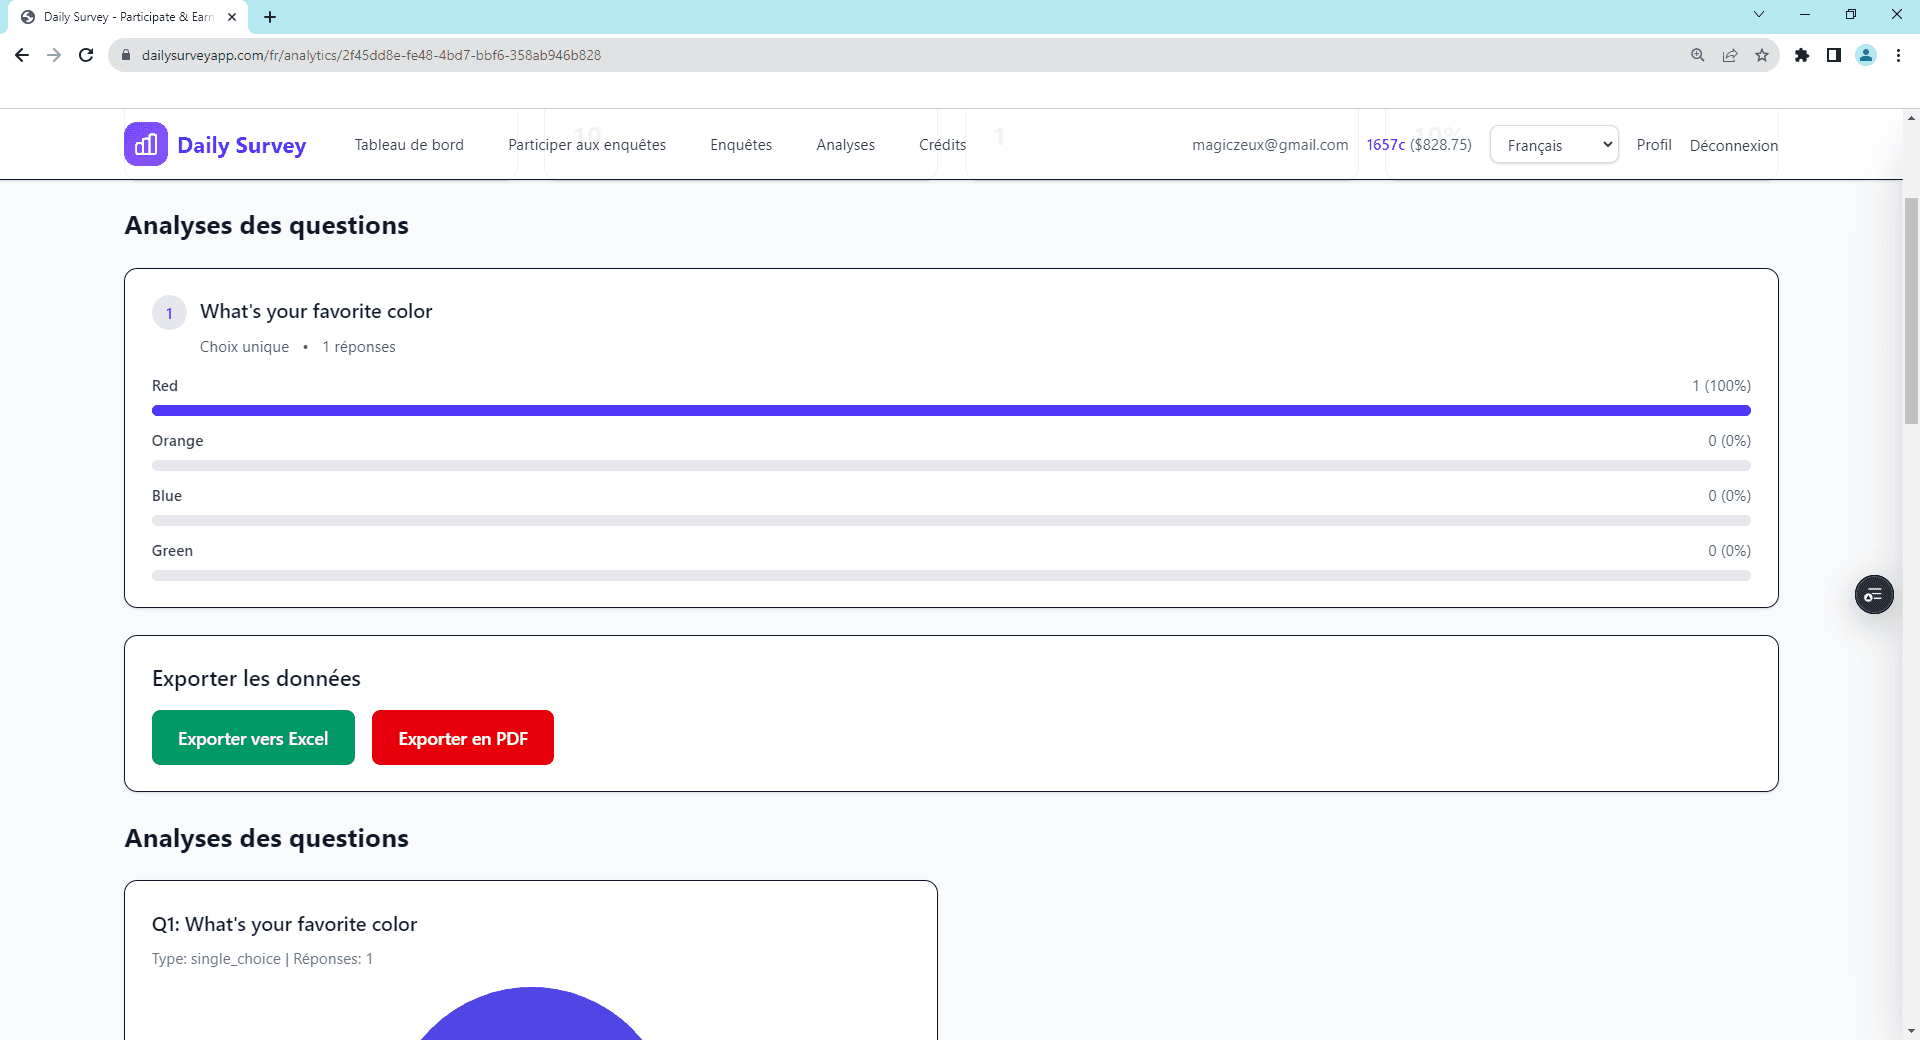Open the tab search chevron
Viewport: 1920px width, 1040px height.
click(1759, 14)
